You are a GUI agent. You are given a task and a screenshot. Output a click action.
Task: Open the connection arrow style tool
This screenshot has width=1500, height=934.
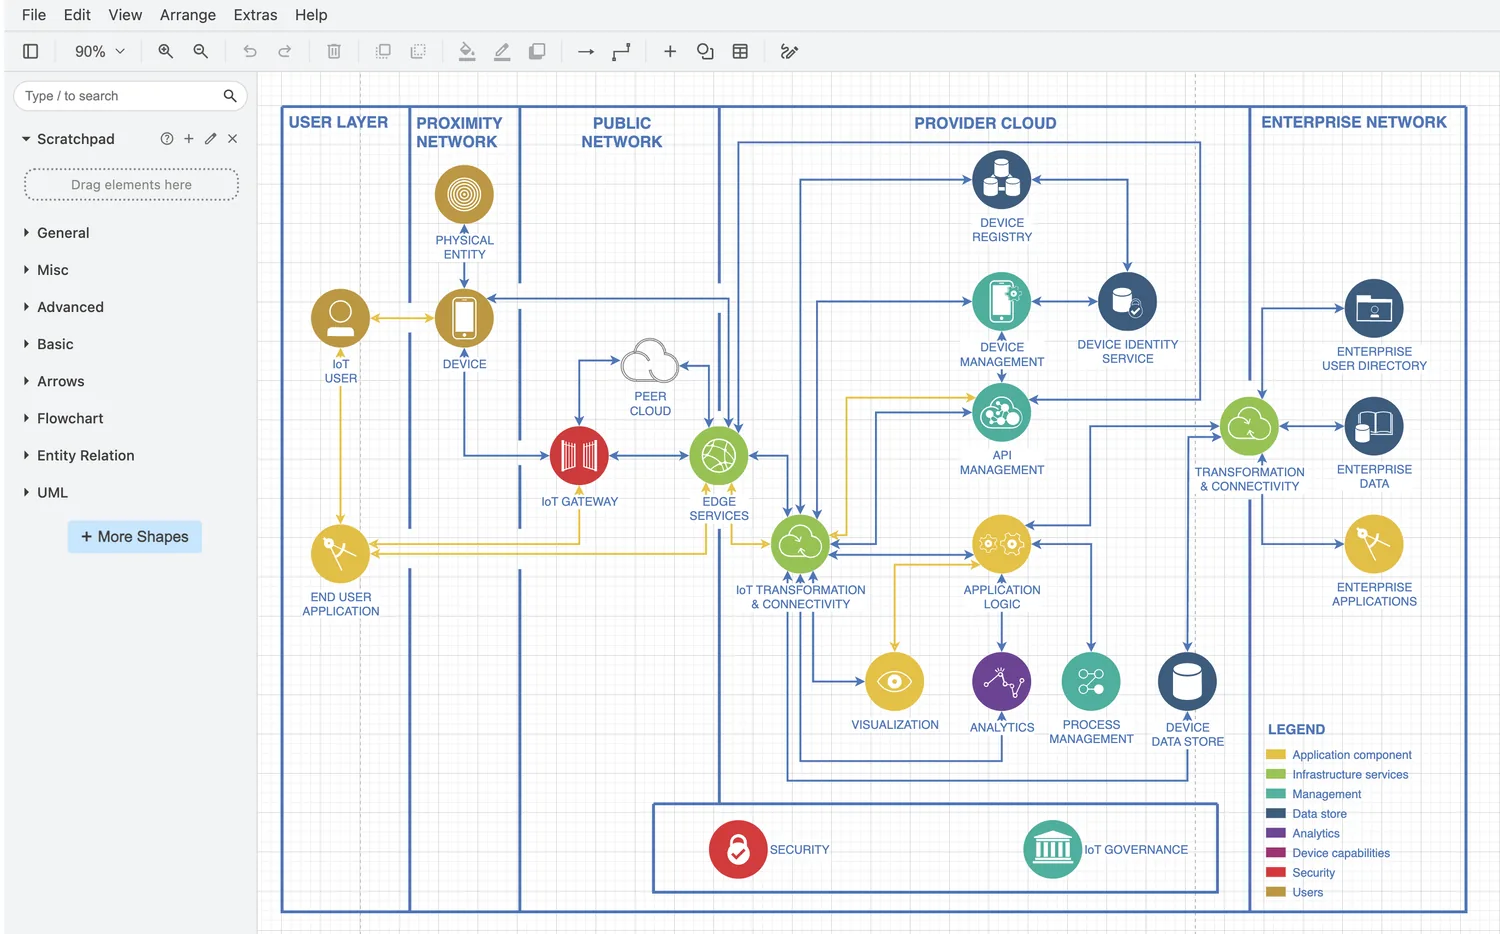coord(586,51)
